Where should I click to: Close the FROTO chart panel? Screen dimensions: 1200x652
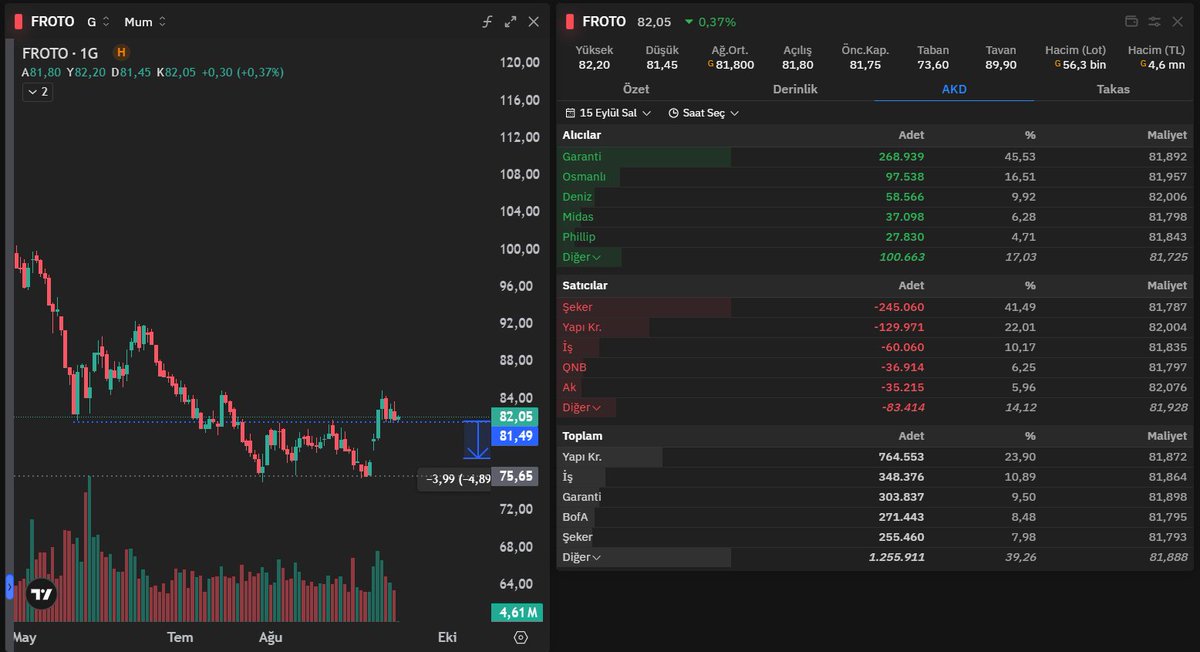click(x=533, y=21)
